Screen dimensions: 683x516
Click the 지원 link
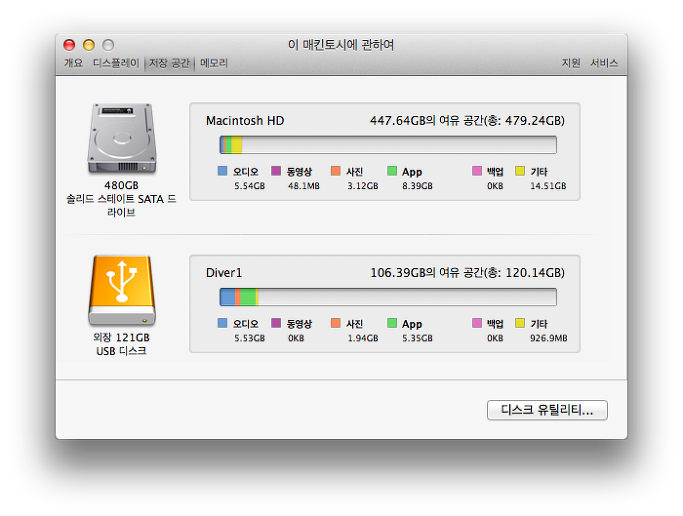(570, 63)
